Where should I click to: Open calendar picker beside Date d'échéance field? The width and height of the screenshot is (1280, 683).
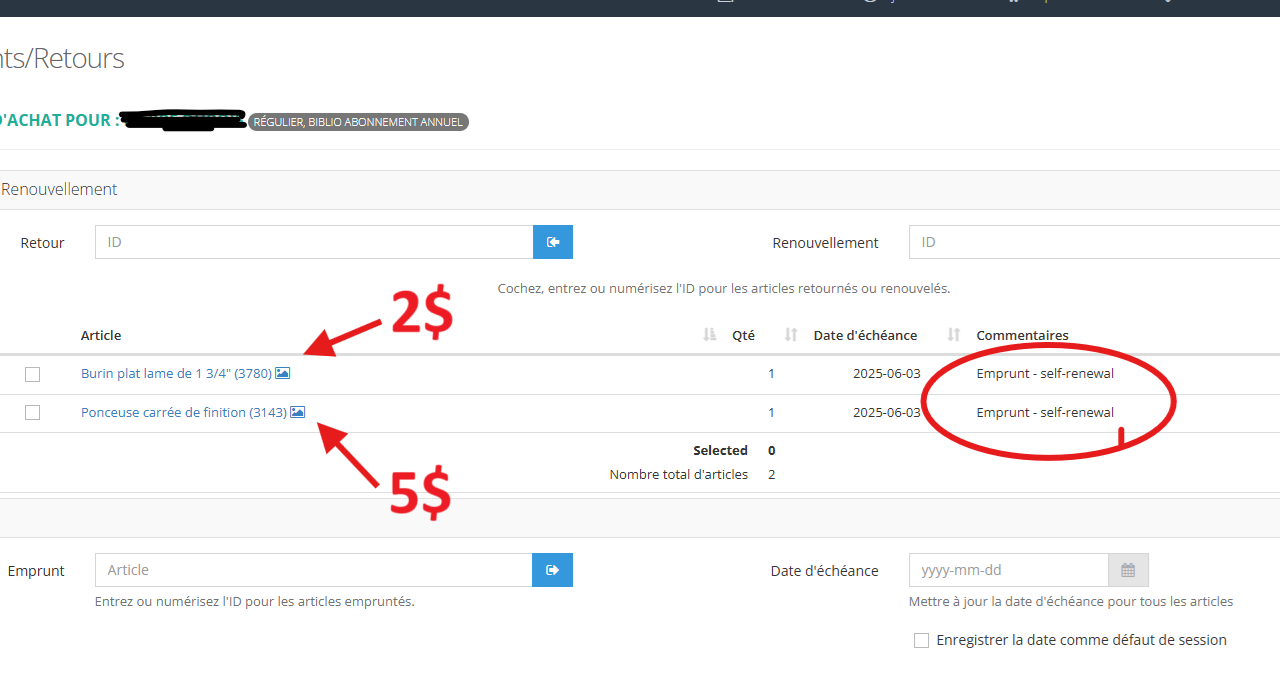tap(1128, 570)
